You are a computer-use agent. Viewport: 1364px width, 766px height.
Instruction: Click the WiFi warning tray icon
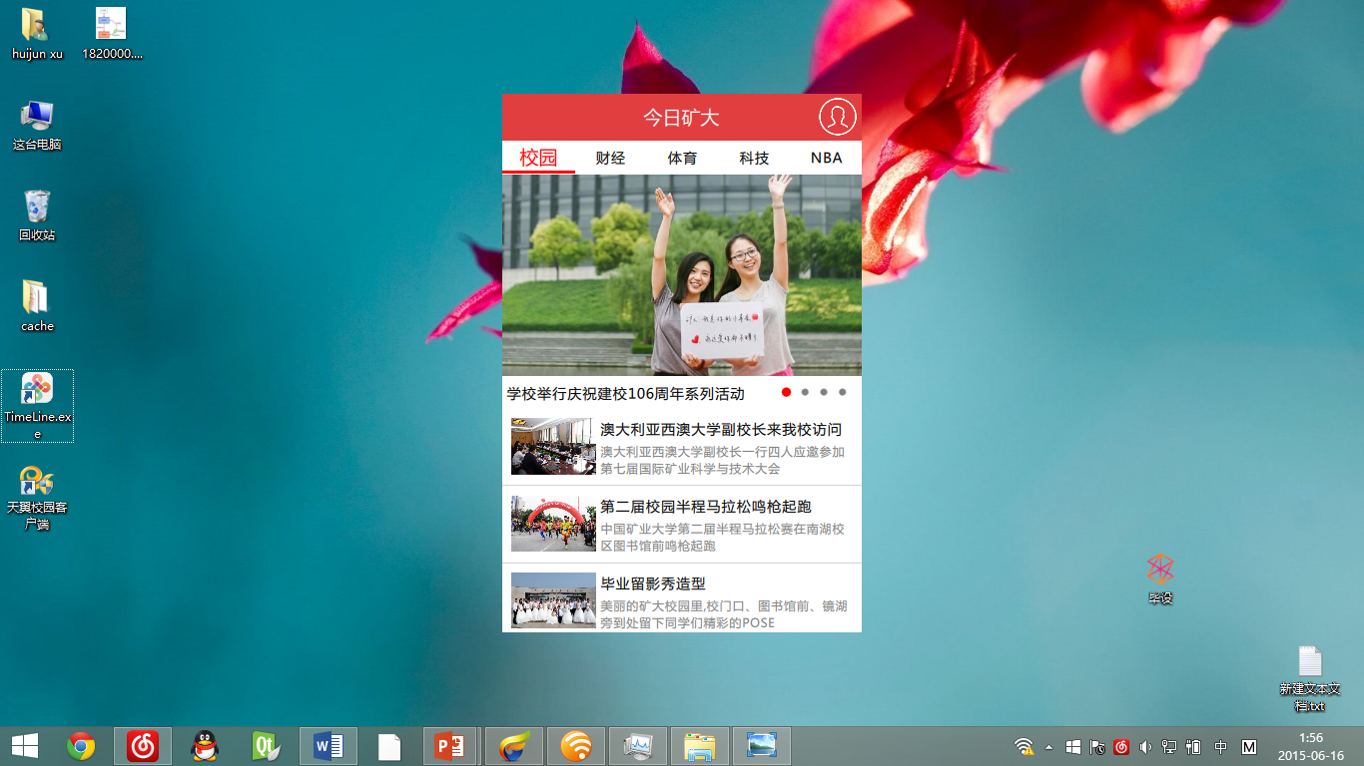tap(1024, 747)
